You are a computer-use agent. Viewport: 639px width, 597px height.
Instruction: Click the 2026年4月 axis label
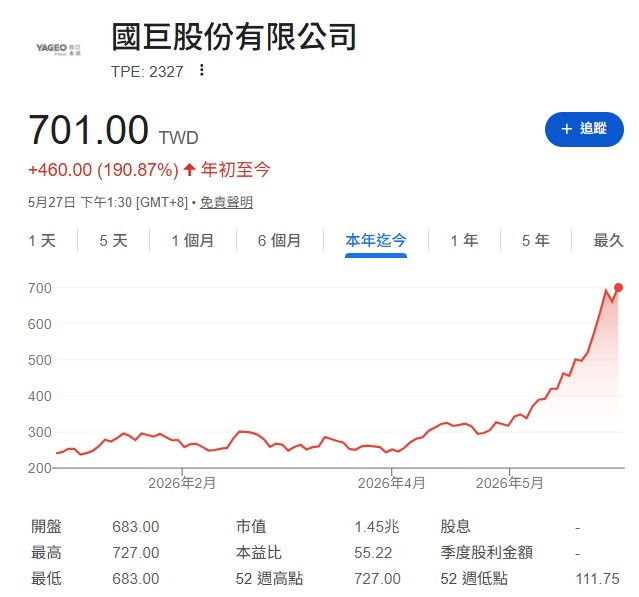(391, 483)
